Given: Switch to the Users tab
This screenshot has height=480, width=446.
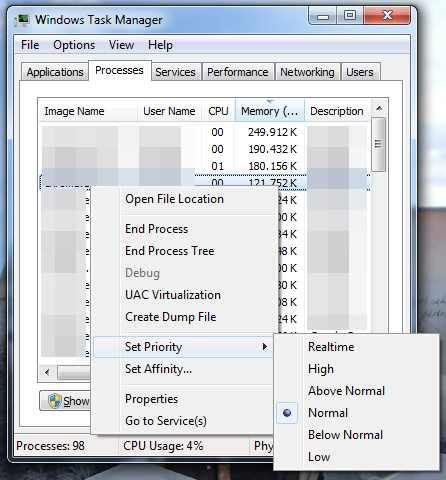Looking at the screenshot, I should (x=360, y=72).
